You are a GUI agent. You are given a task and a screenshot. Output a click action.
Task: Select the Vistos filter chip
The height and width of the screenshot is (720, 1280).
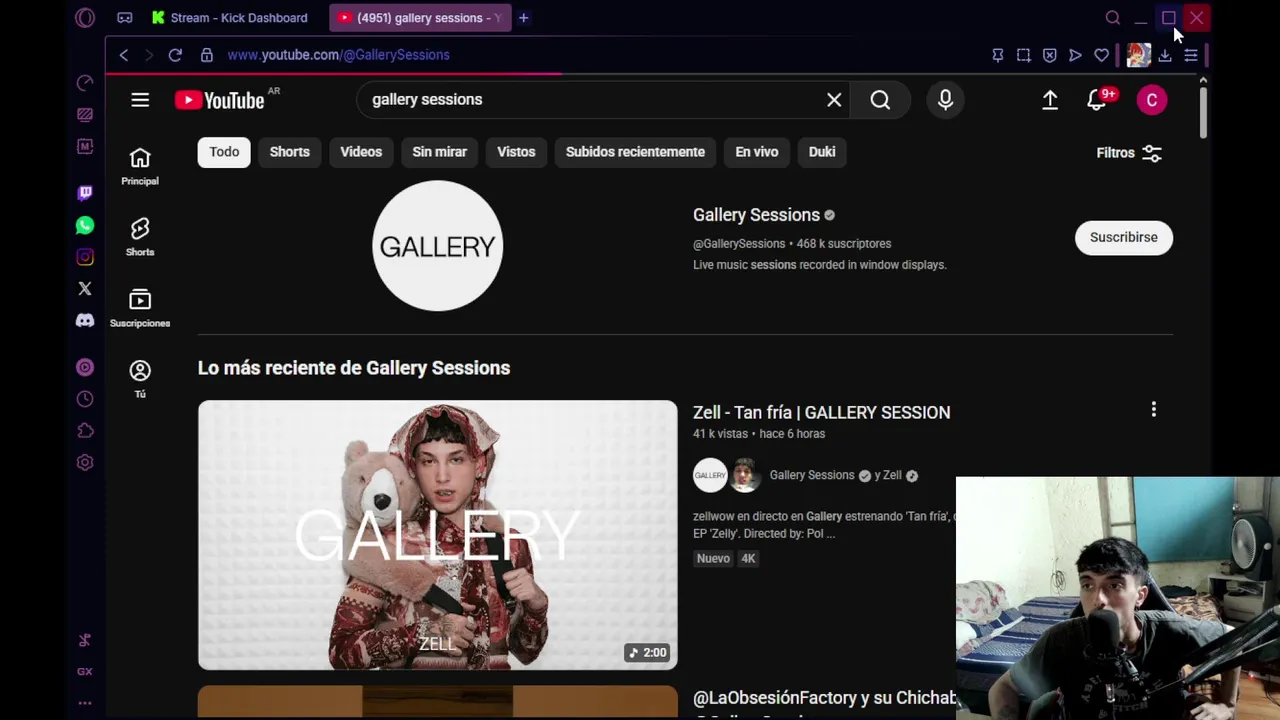coord(516,152)
